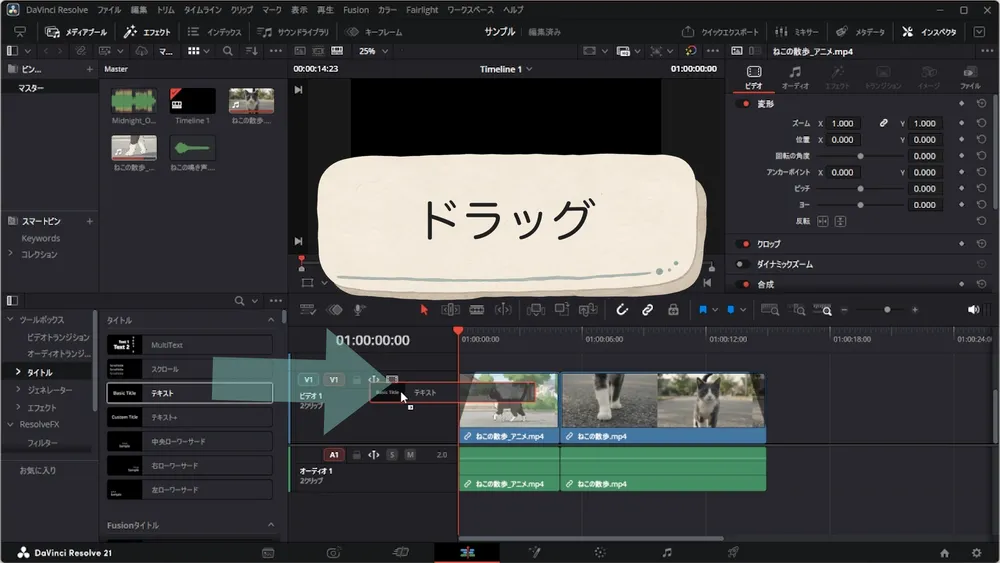Mute with the timeline speaker icon
Viewport: 1000px width, 563px height.
973,310
